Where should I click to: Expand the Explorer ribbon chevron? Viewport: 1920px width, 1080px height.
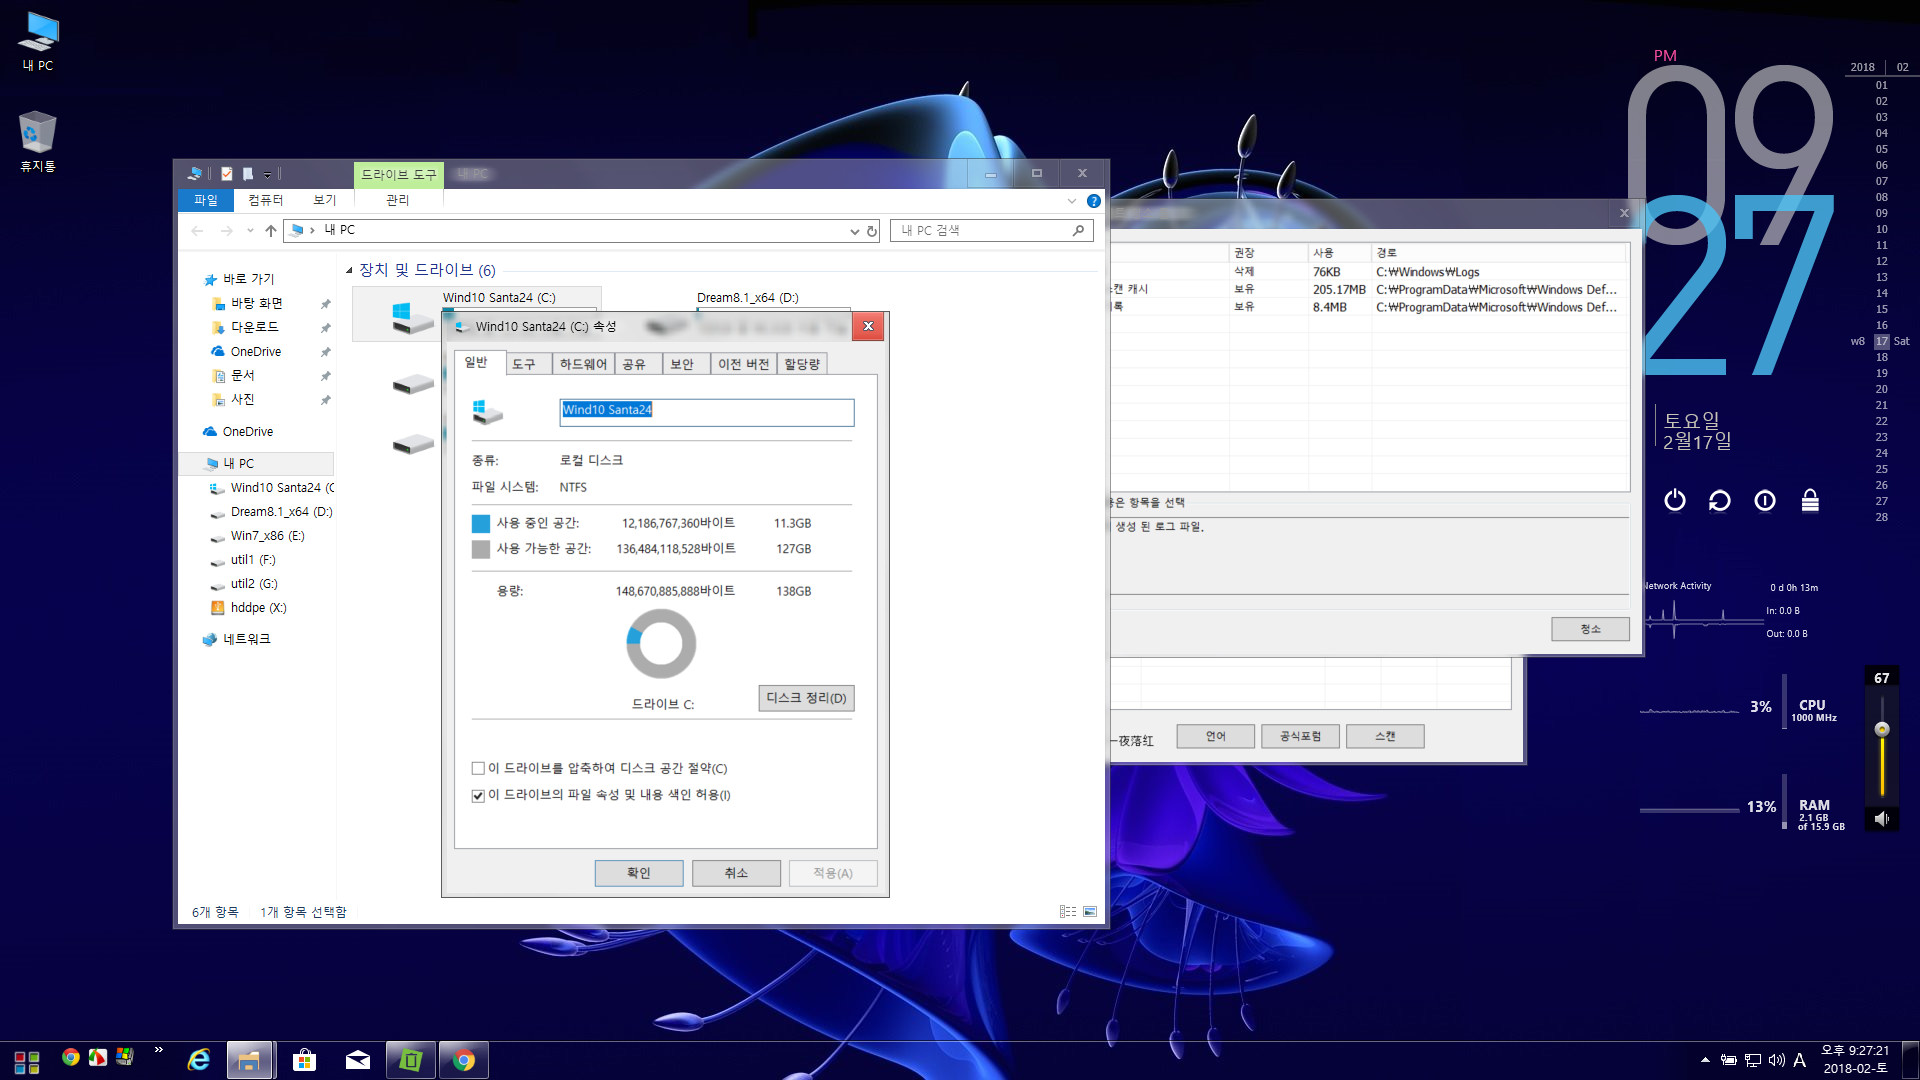click(x=1072, y=201)
